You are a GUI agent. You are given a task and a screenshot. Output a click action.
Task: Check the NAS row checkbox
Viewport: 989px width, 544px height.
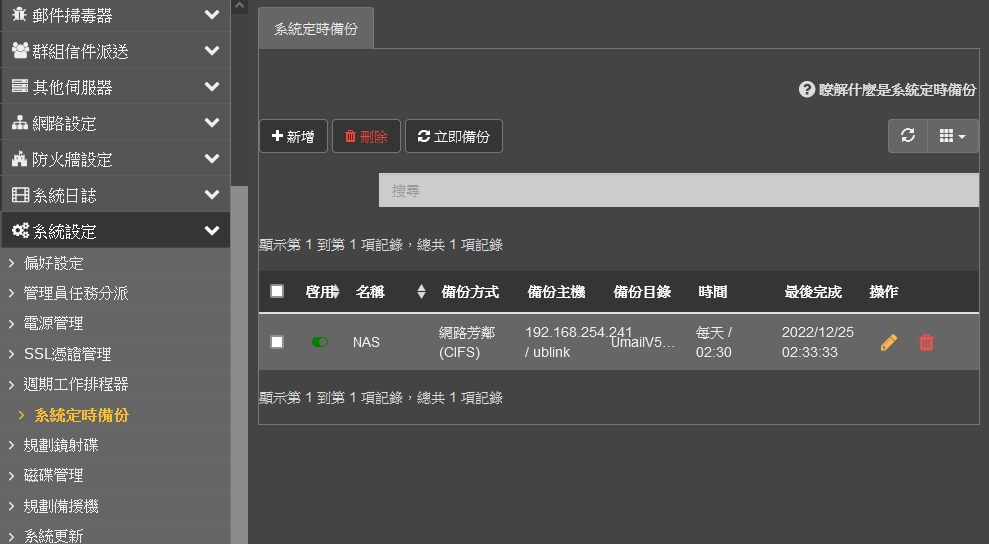coord(277,342)
